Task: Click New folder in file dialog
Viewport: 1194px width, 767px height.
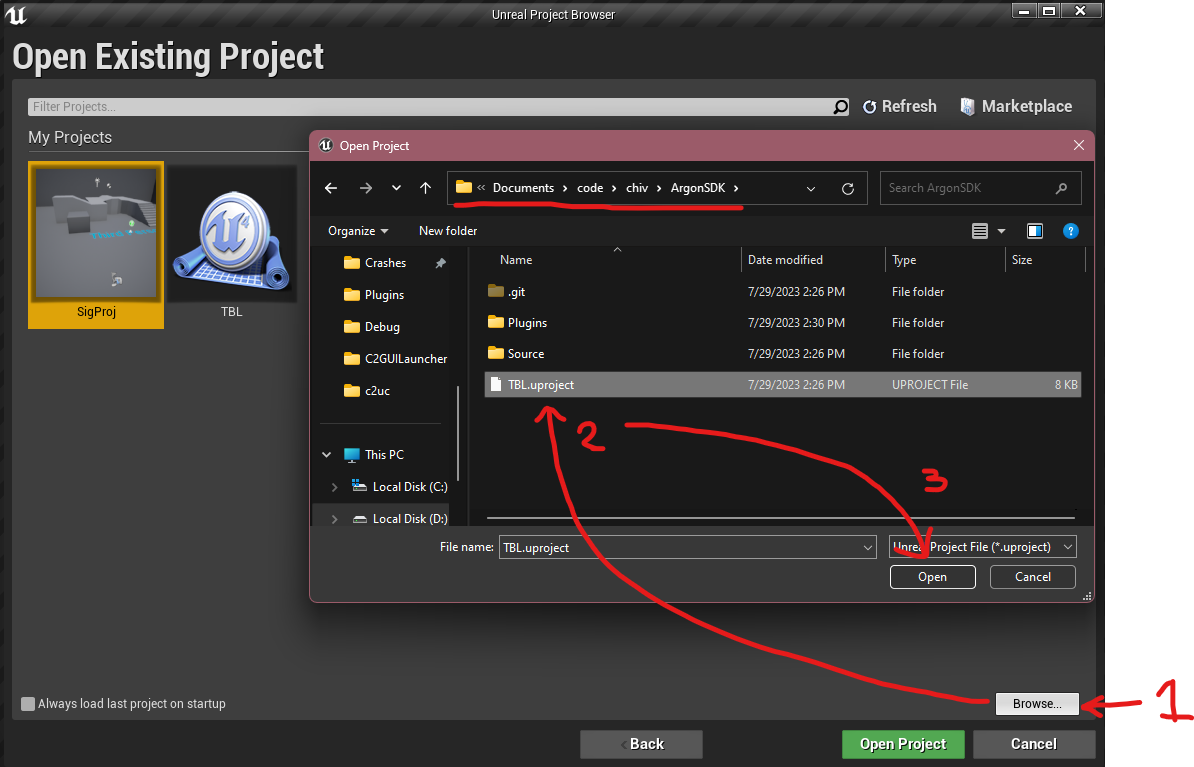Action: tap(448, 231)
